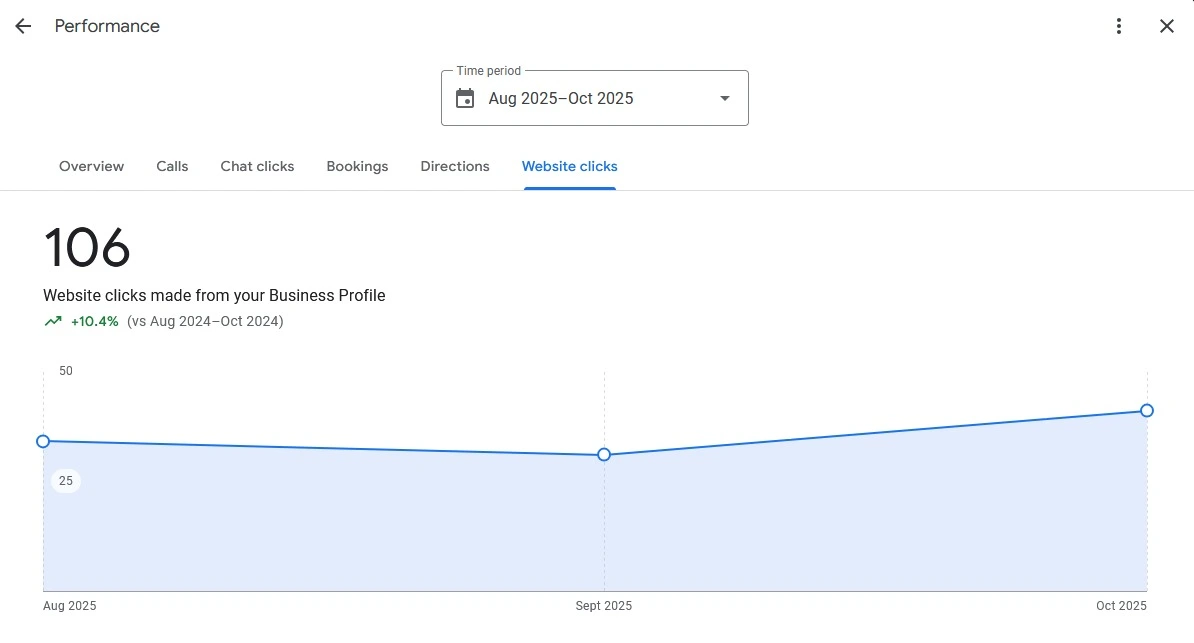Image resolution: width=1194 pixels, height=643 pixels.
Task: Click the 106 total clicks number
Action: coord(87,248)
